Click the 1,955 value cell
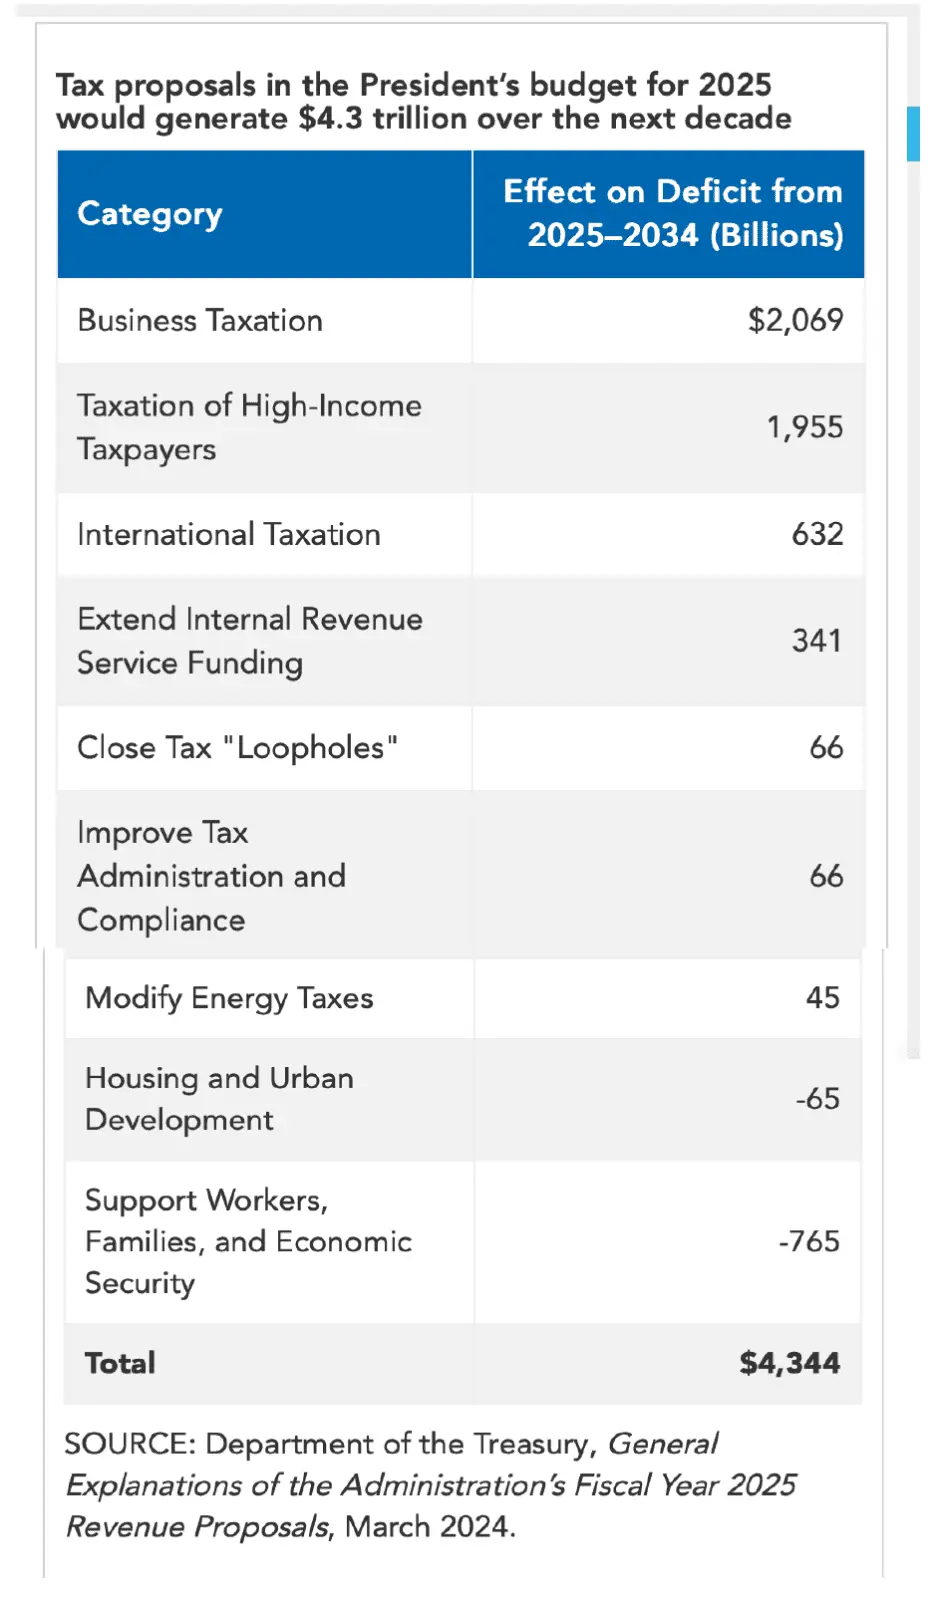 coord(804,427)
